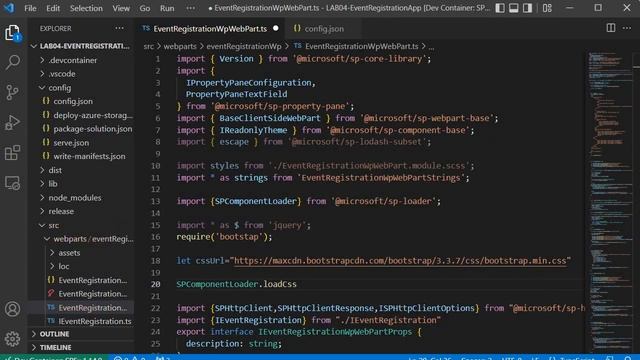Expand the TIMELINE section
Screen dimensions: 640x360
click(x=82, y=347)
